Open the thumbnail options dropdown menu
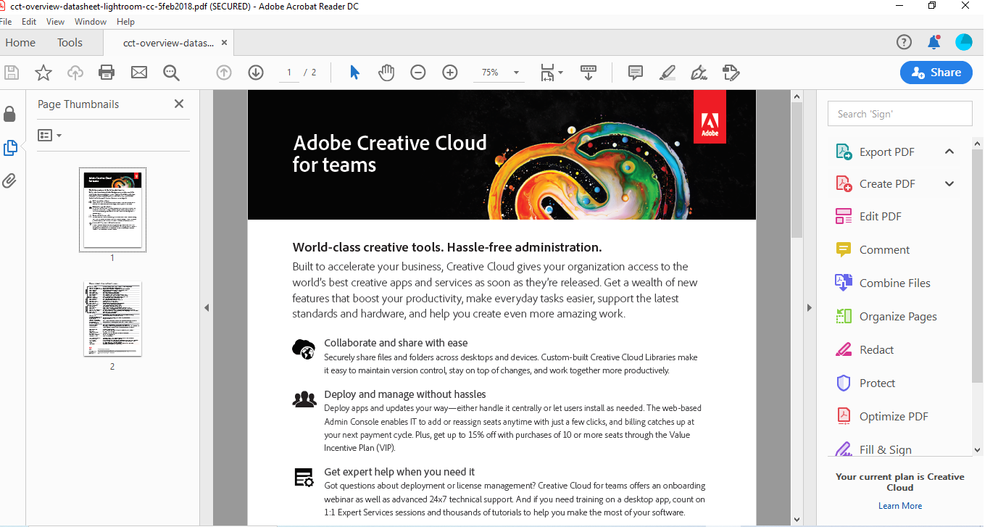 [49, 135]
